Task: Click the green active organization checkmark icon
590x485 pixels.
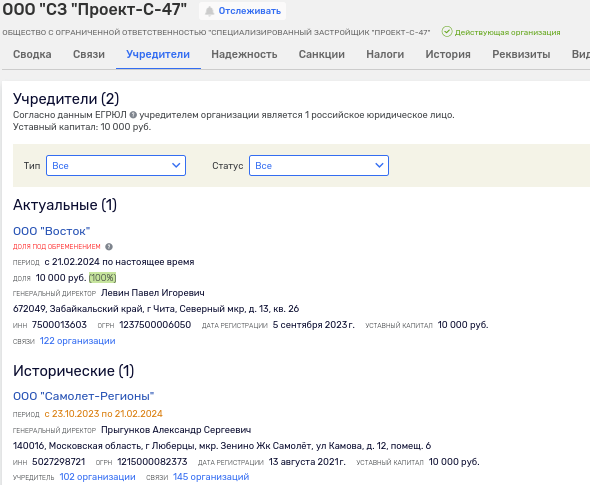Action: pyautogui.click(x=447, y=32)
